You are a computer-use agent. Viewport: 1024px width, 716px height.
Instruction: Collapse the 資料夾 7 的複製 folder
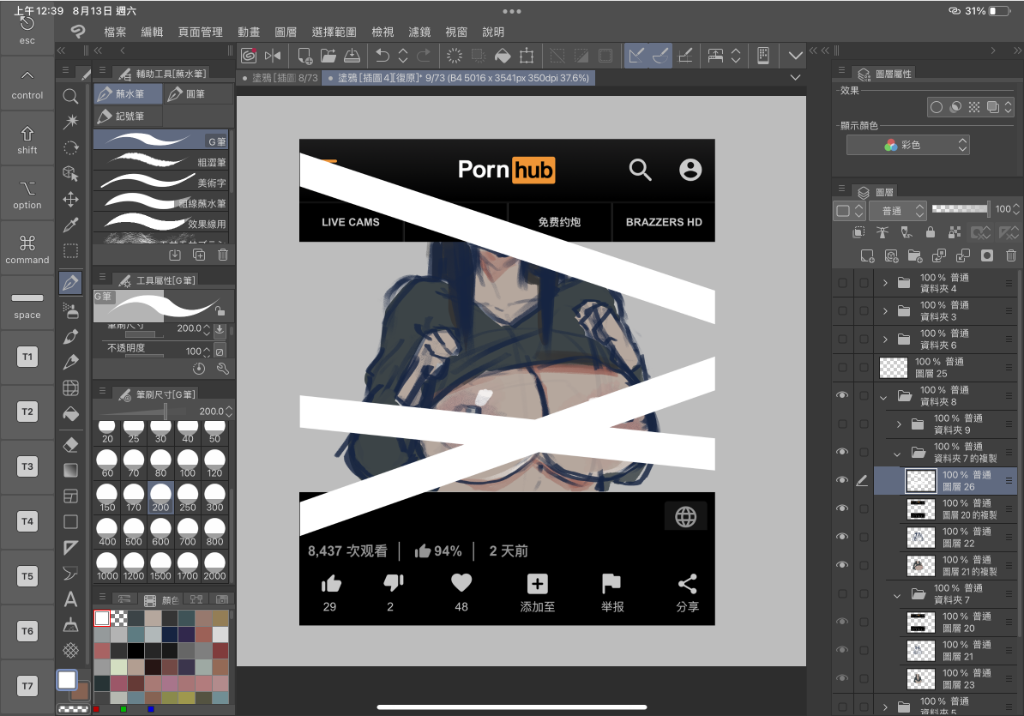tap(897, 453)
